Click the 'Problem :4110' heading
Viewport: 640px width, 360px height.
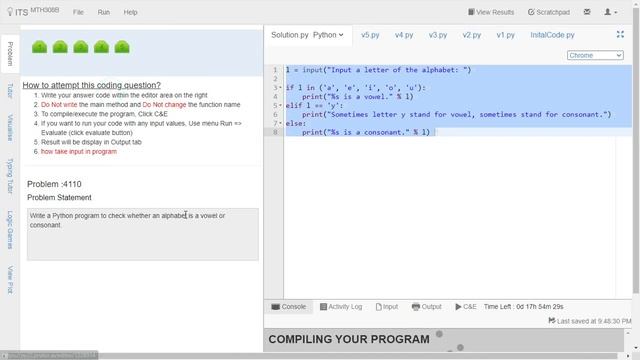coord(54,184)
